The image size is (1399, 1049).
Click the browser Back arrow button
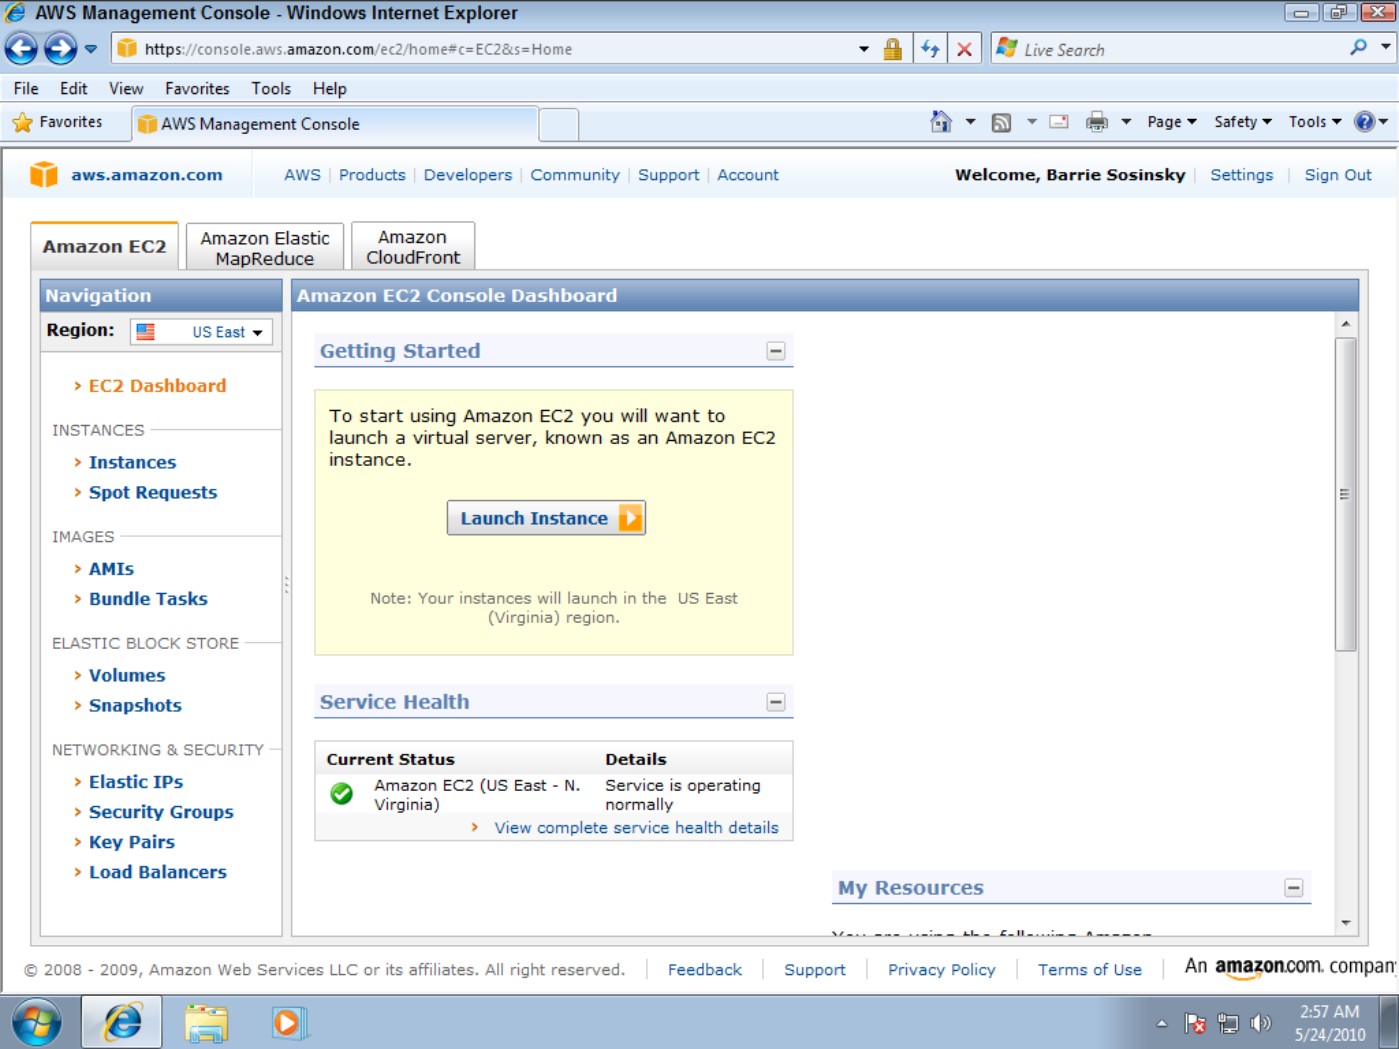(21, 48)
